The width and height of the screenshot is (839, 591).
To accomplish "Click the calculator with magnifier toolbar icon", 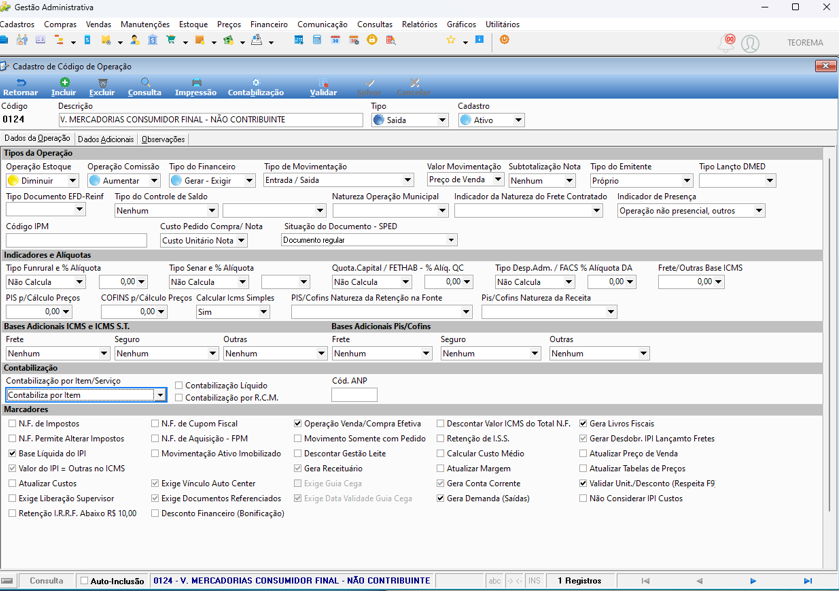I will pos(391,40).
